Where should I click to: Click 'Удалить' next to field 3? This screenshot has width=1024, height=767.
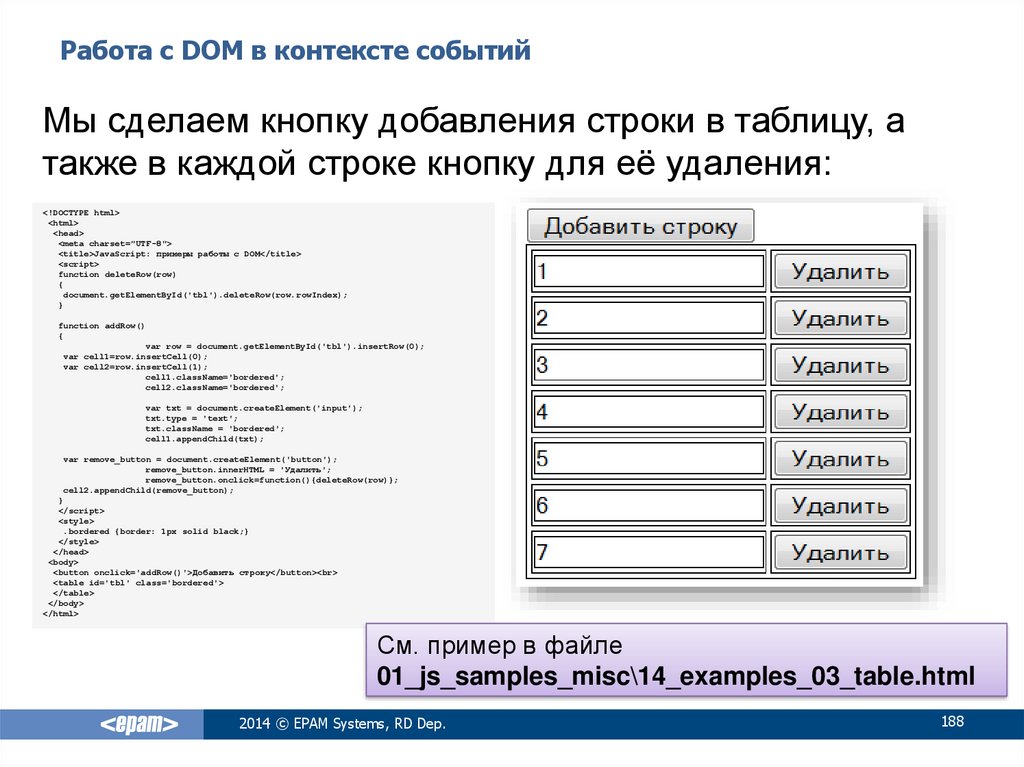[x=840, y=366]
